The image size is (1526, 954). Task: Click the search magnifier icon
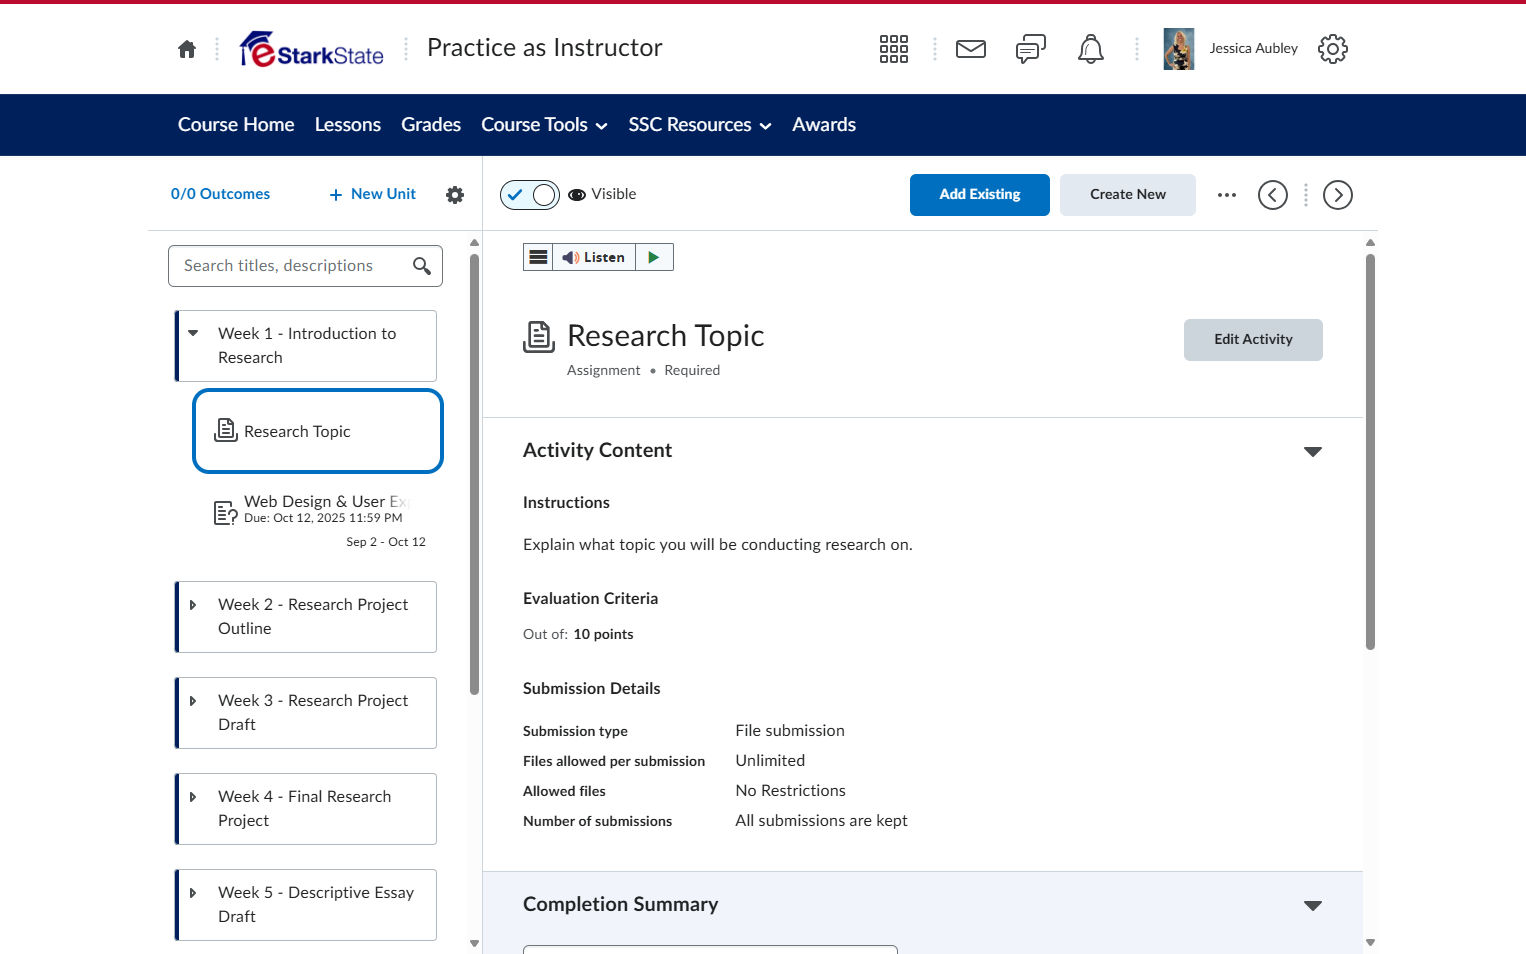click(422, 266)
